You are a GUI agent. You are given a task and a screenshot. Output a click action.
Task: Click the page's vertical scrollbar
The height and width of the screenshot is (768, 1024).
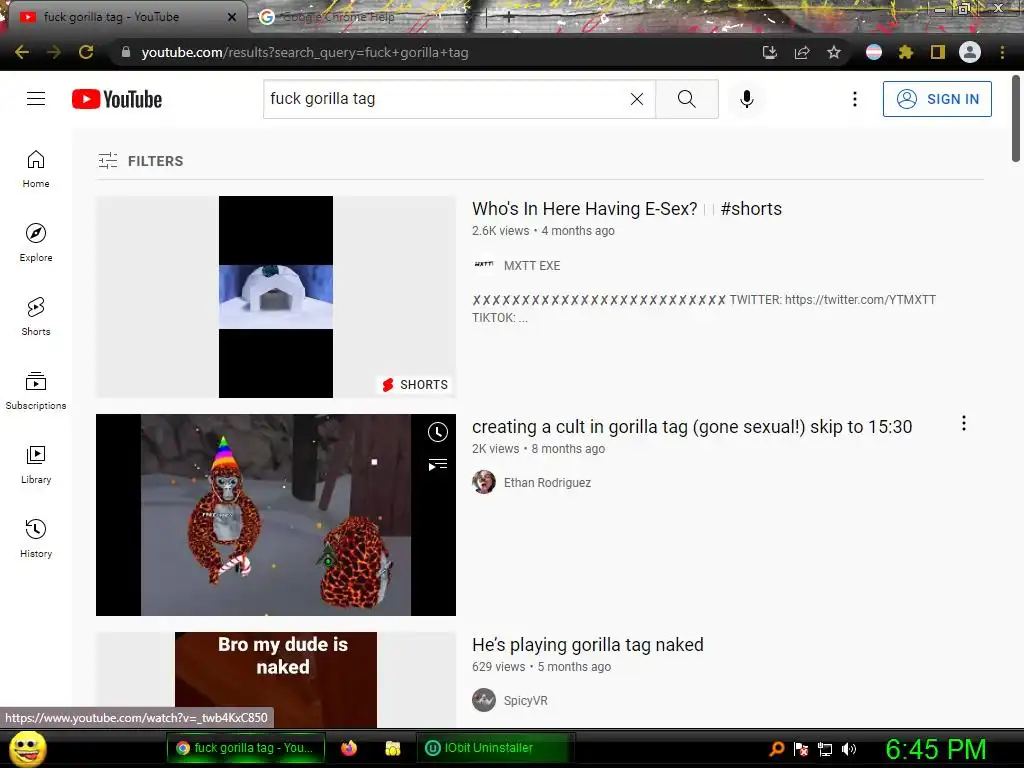tap(1016, 119)
